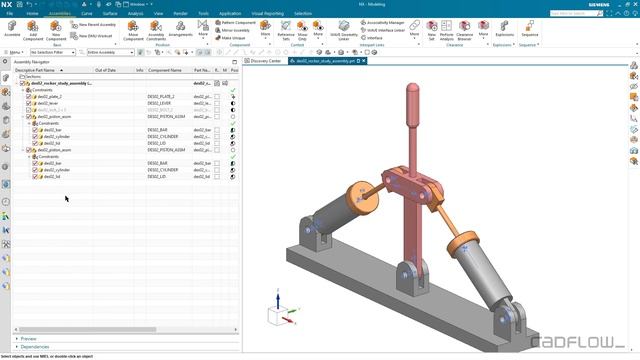
Task: Uncheck des02_plate_2 visibility checkbox
Action: [x=29, y=97]
